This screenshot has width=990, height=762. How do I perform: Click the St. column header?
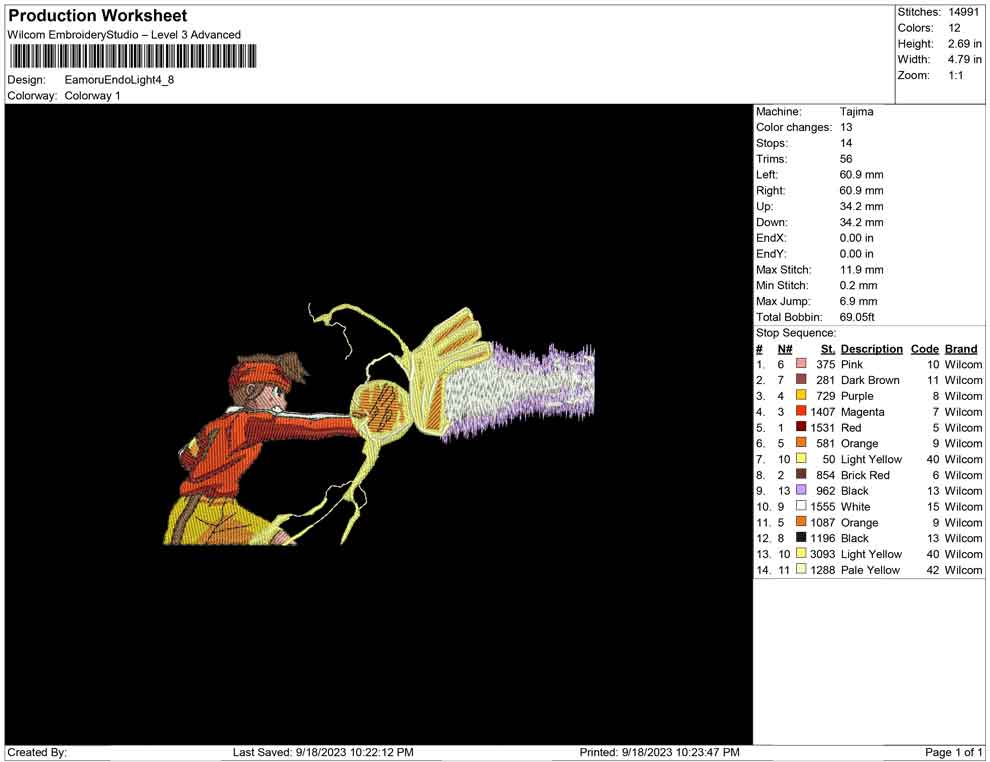click(x=827, y=349)
